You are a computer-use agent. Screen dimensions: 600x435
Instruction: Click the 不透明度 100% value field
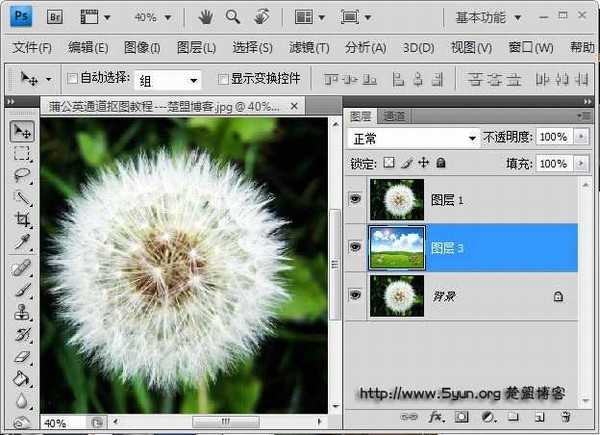[553, 138]
